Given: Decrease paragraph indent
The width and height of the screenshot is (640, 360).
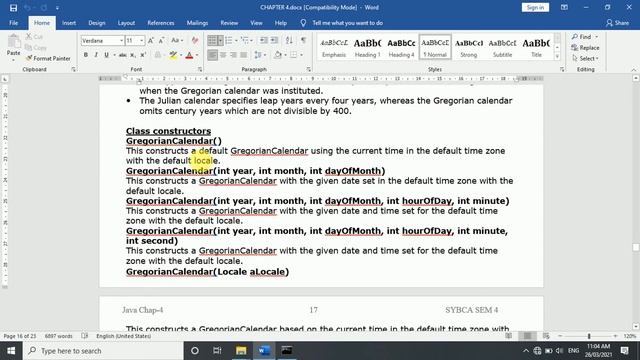Looking at the screenshot, I should (264, 40).
